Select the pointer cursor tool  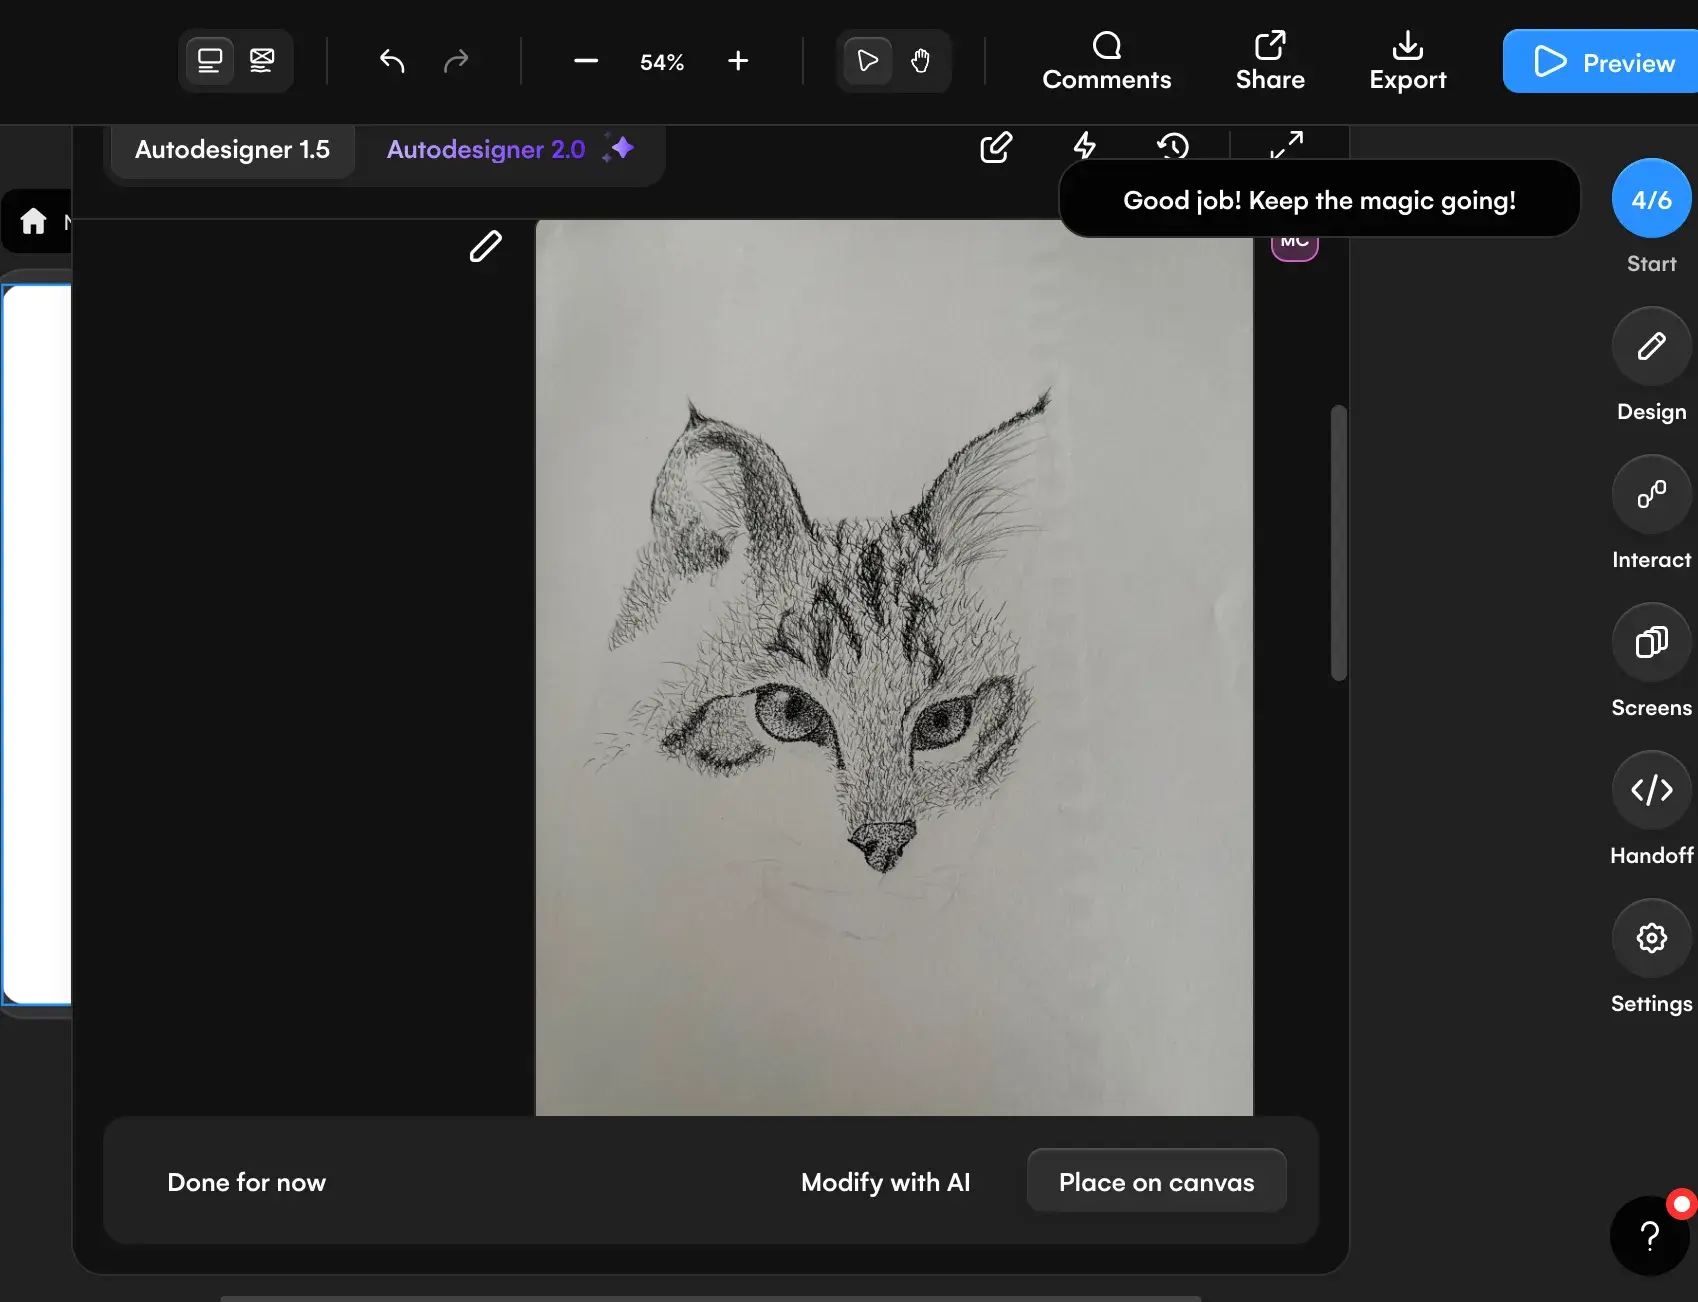867,62
